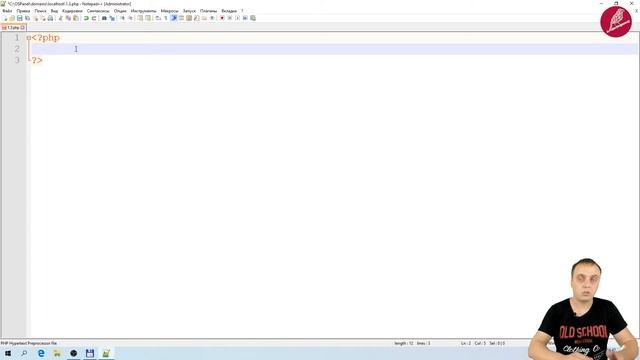Toggle synchronized vertical scrolling
The image size is (640, 360).
[x=140, y=18]
